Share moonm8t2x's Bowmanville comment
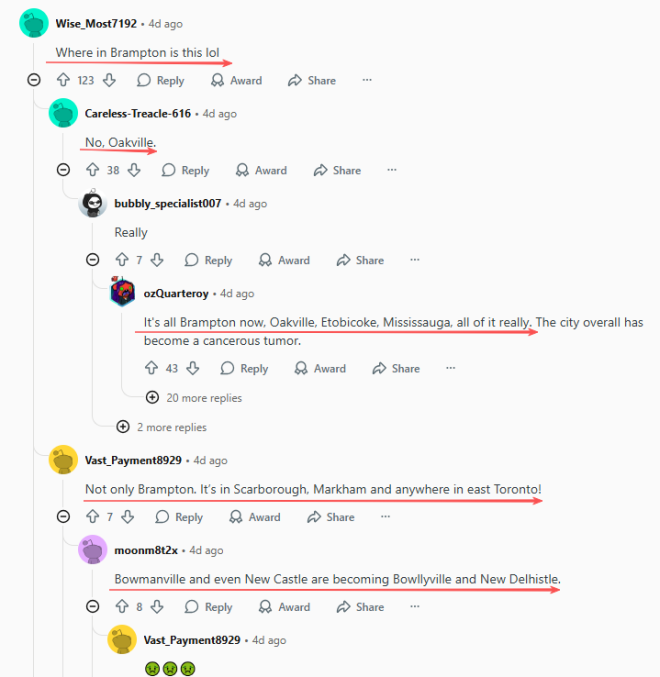 point(360,607)
